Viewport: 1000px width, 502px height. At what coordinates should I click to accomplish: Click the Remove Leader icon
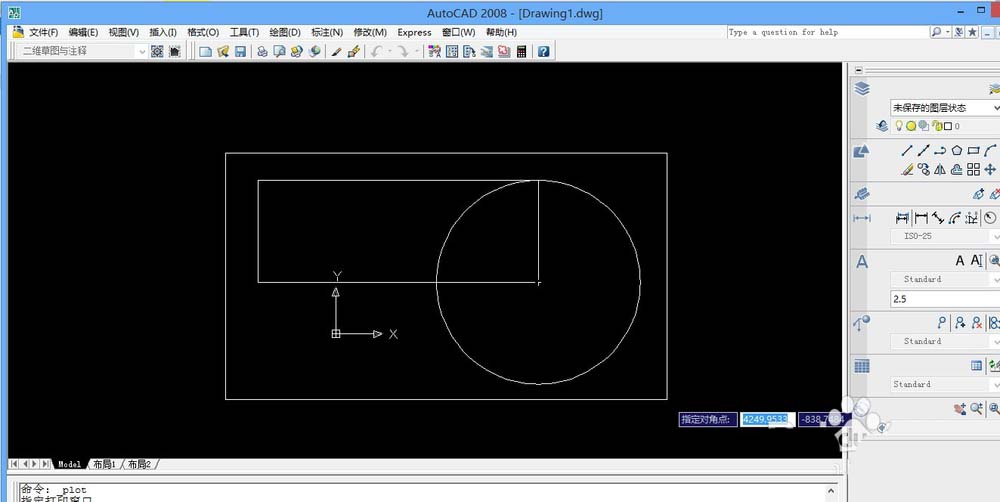pos(977,323)
